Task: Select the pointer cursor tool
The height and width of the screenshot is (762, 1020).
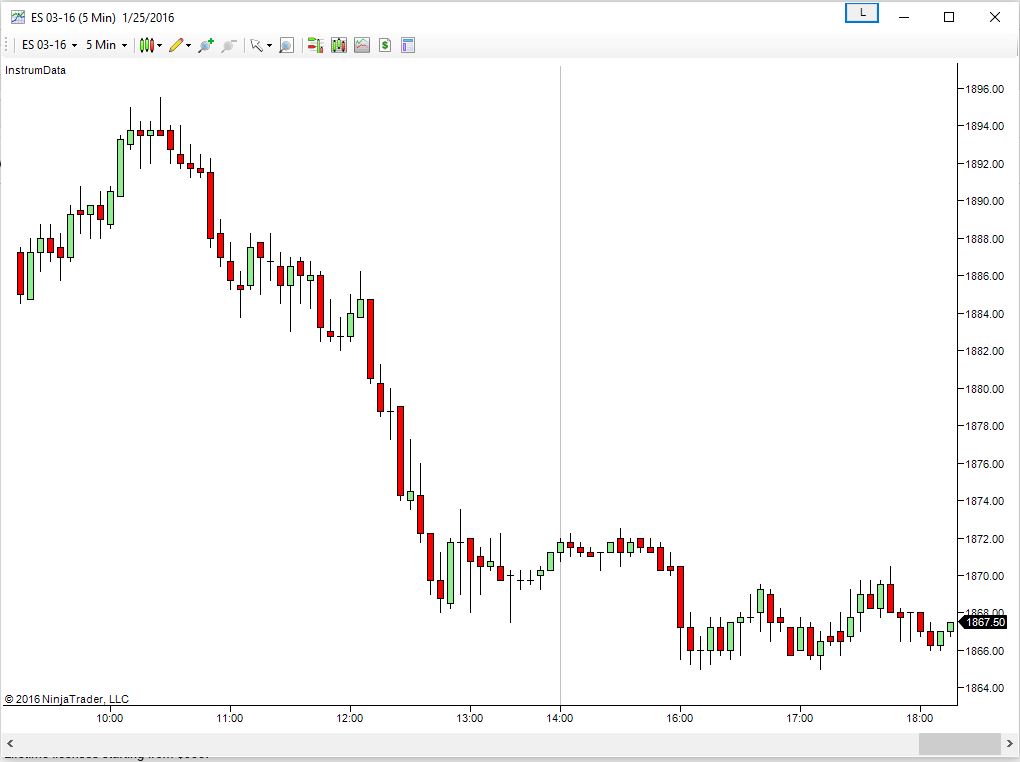Action: (256, 45)
